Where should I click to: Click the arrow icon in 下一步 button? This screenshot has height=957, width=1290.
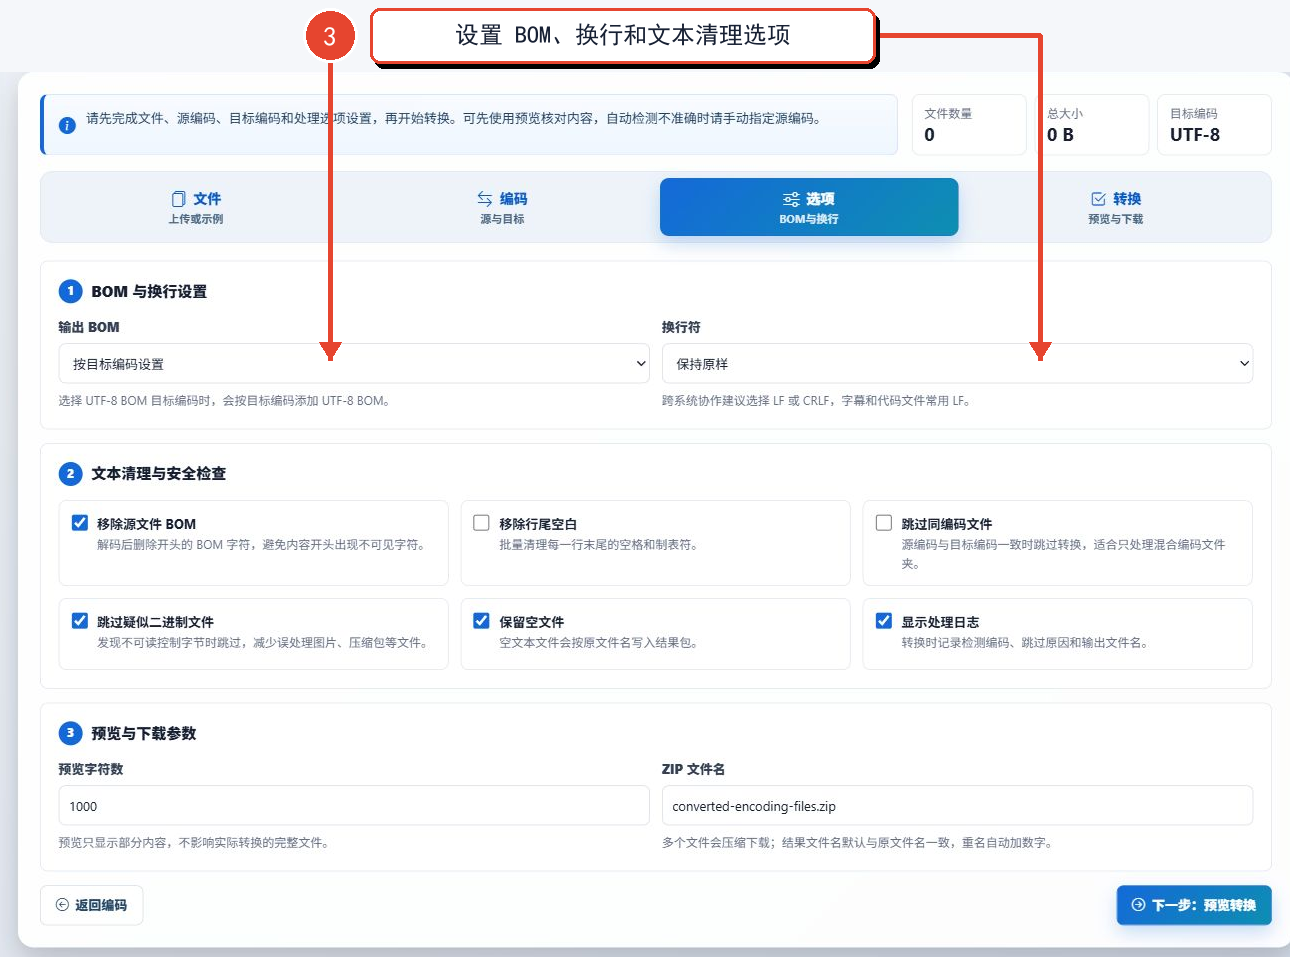point(1138,905)
